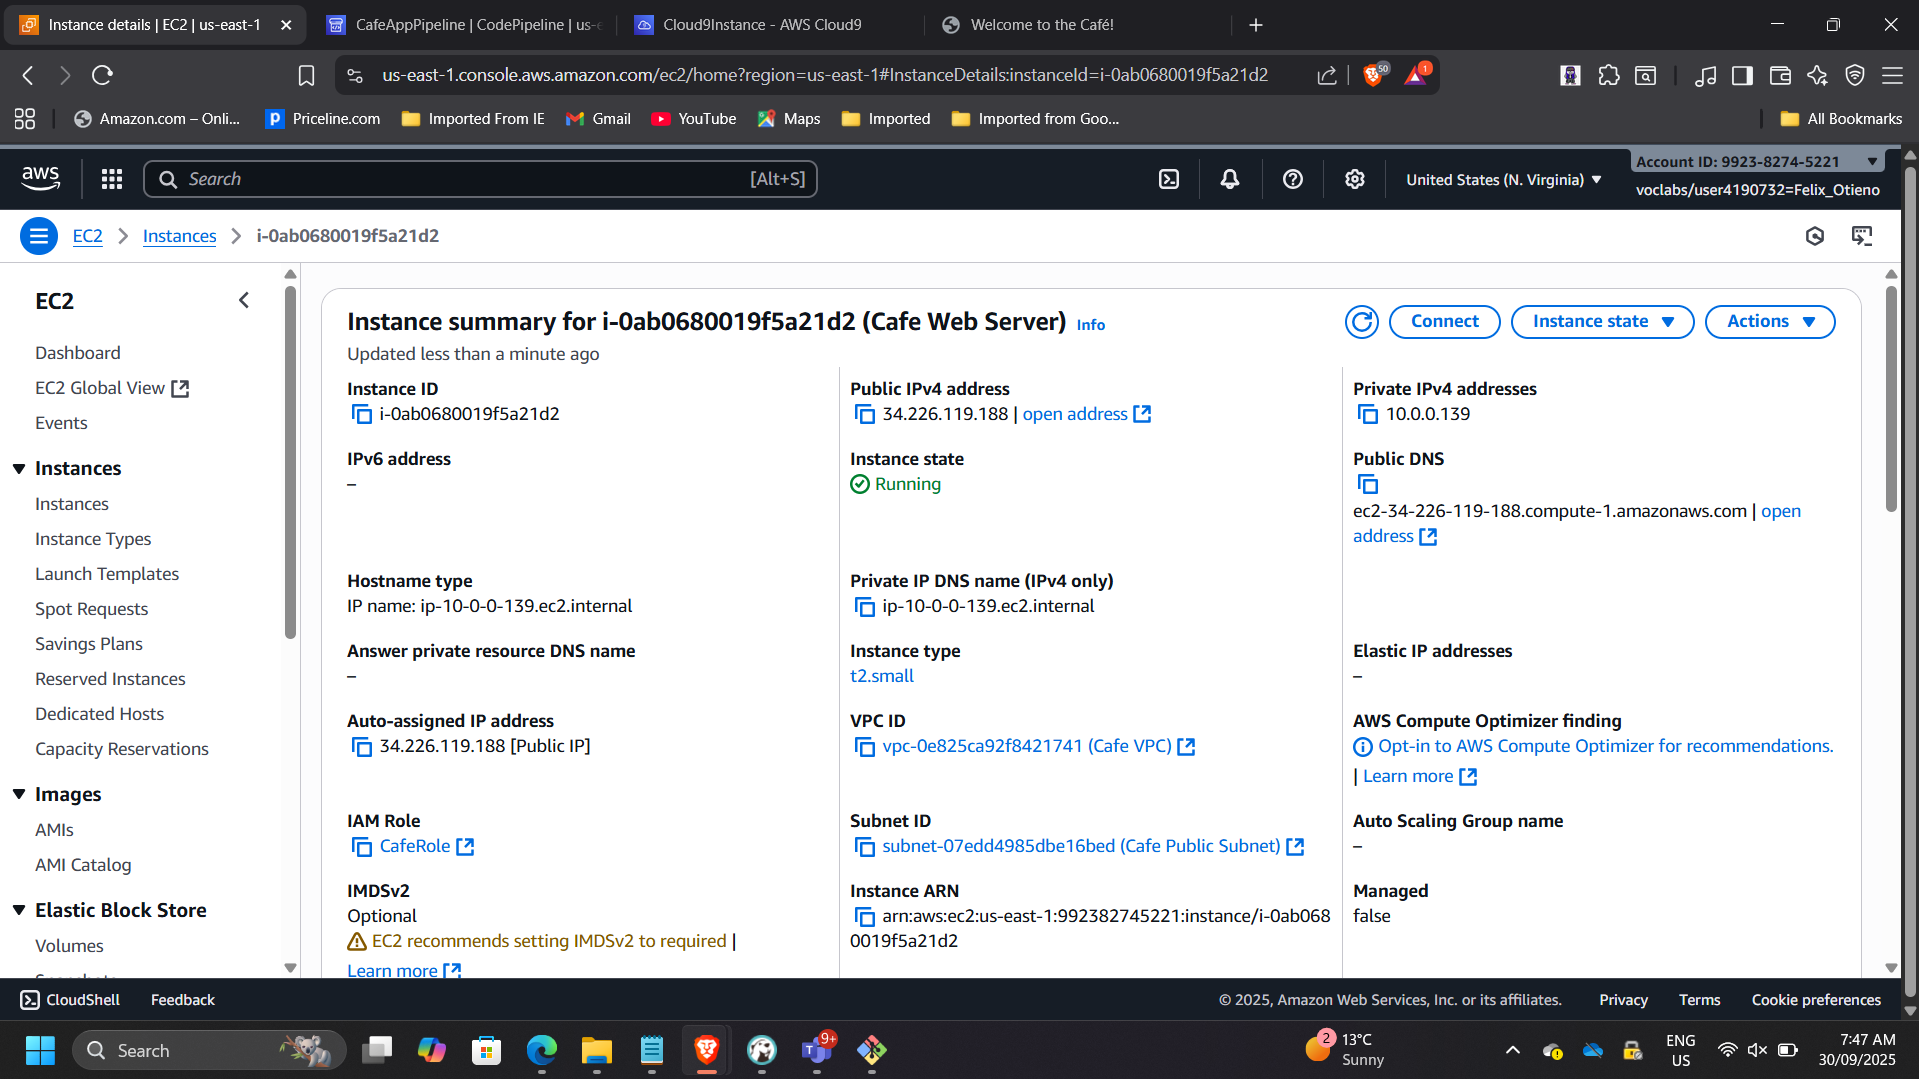Click the Connect button
Image resolution: width=1919 pixels, height=1079 pixels.
(1444, 321)
